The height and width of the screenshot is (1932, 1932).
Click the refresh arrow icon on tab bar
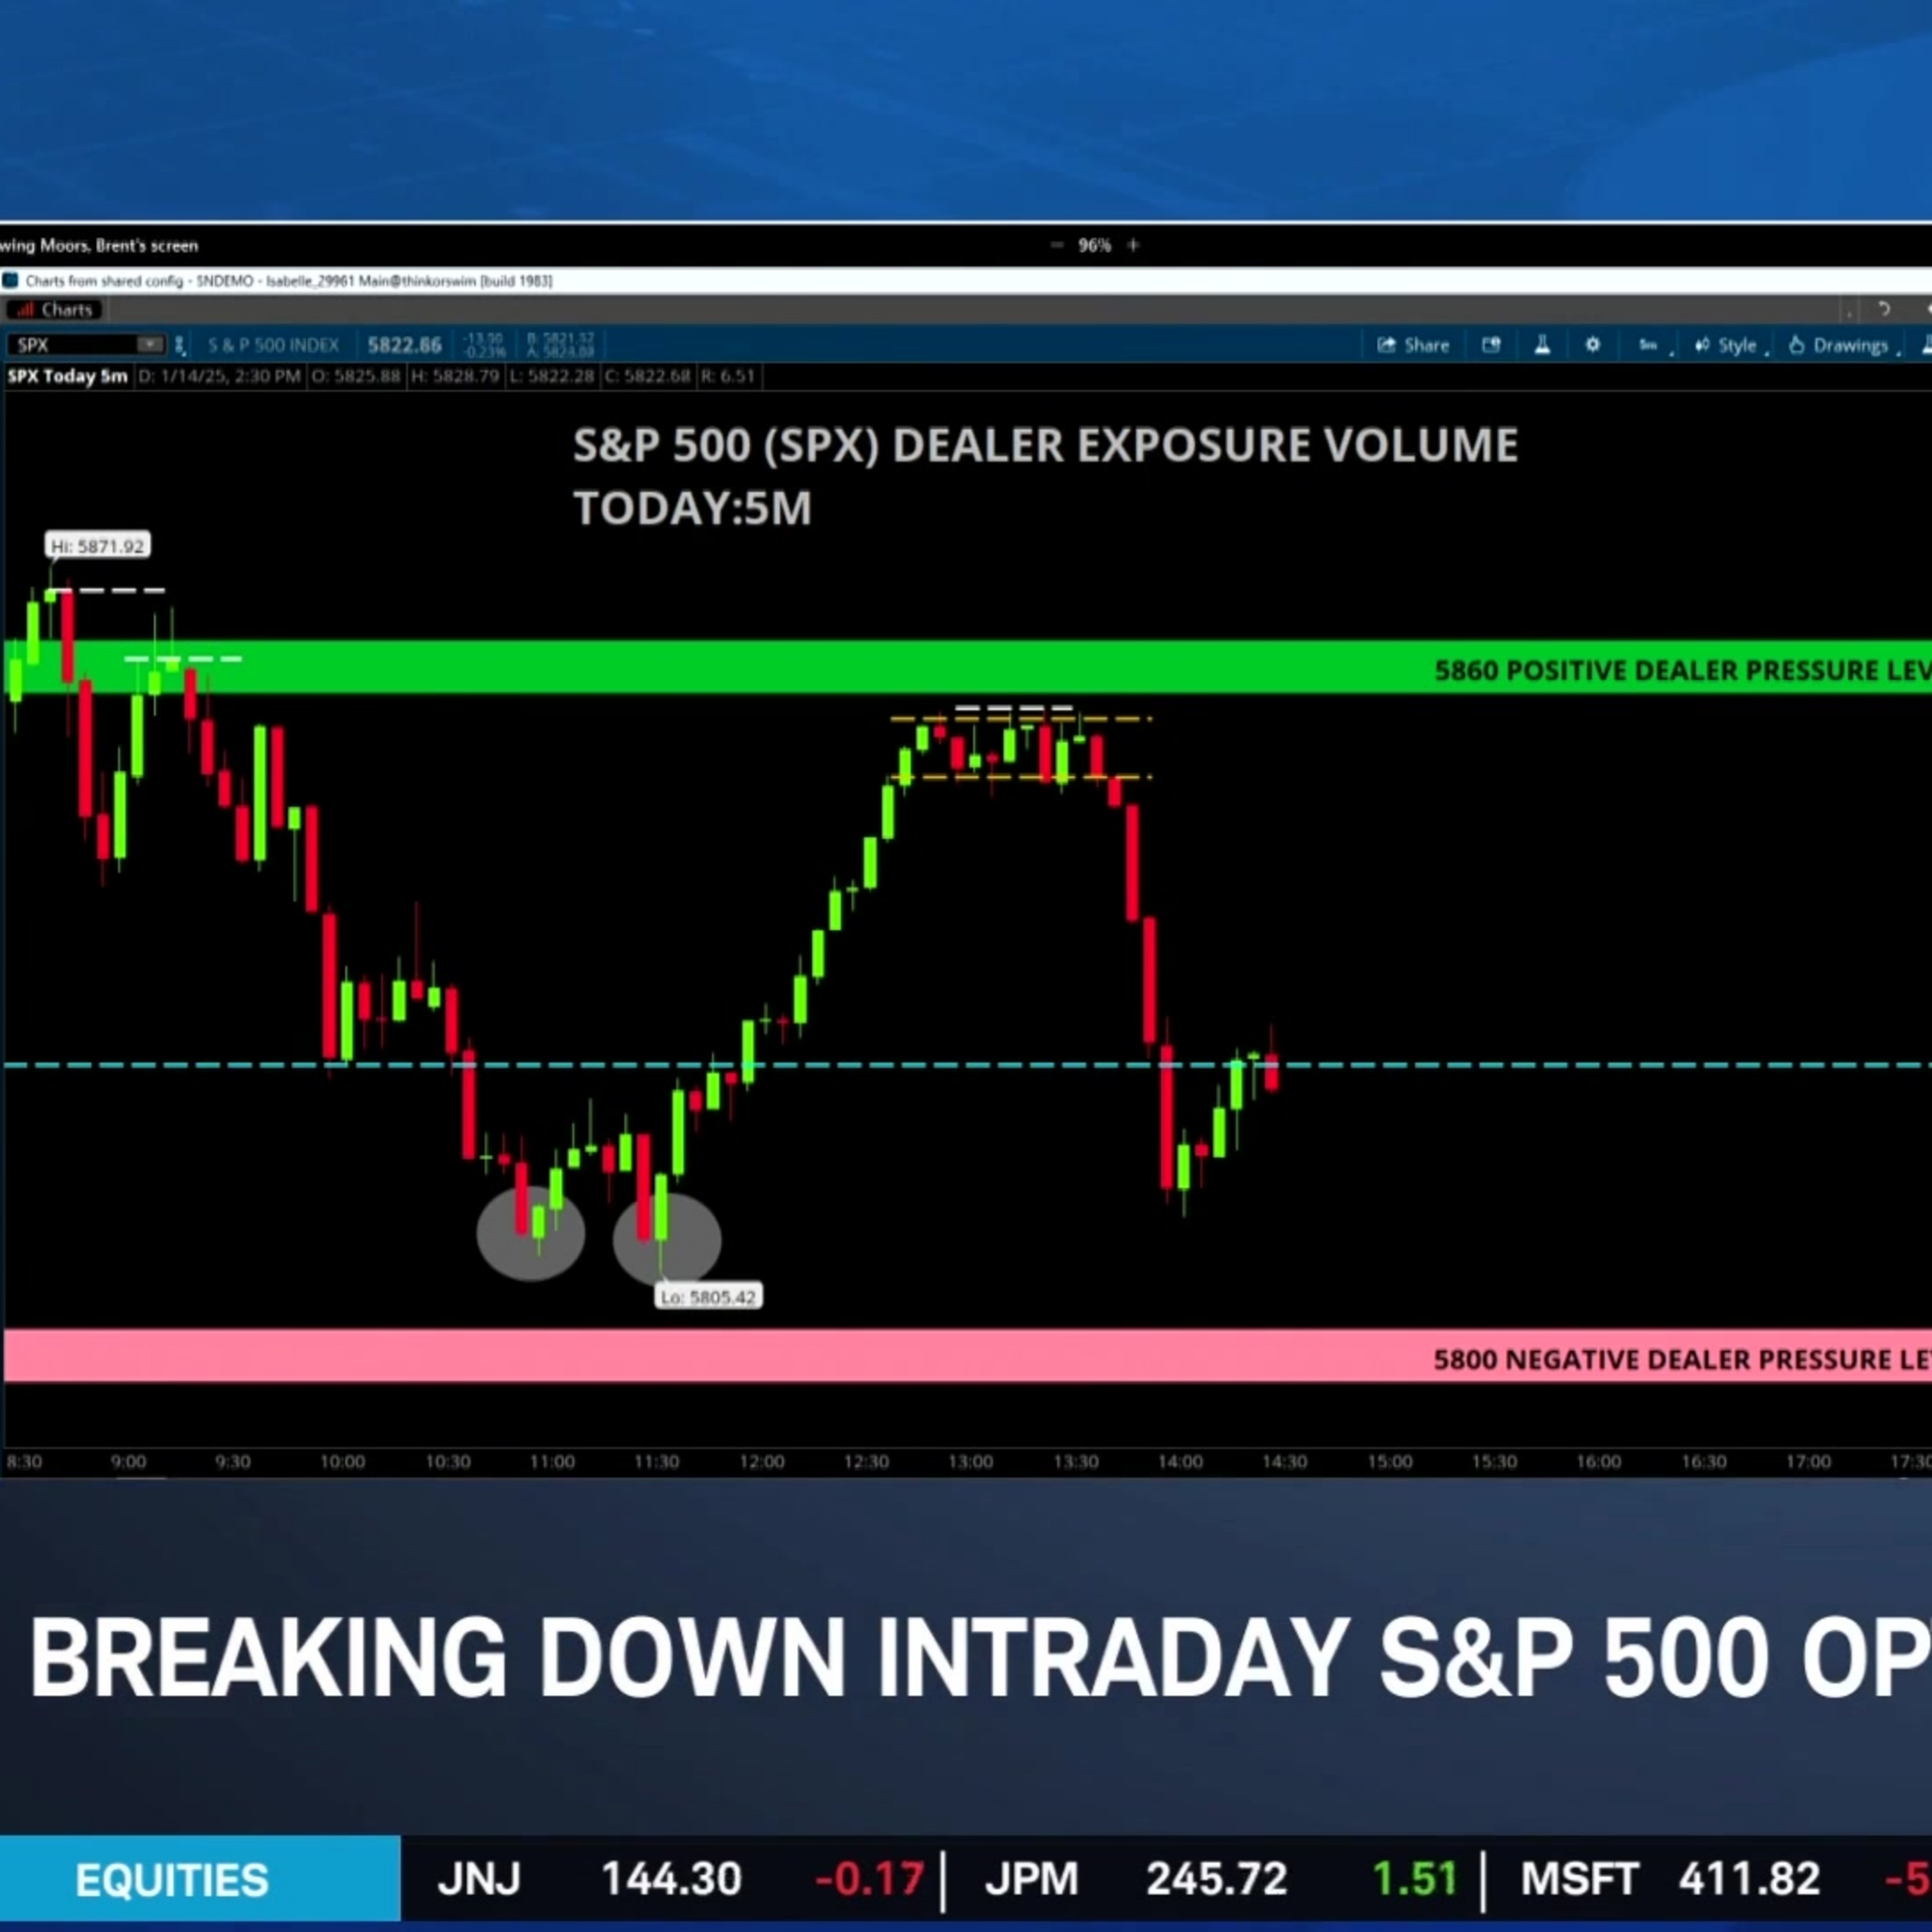pos(1884,310)
